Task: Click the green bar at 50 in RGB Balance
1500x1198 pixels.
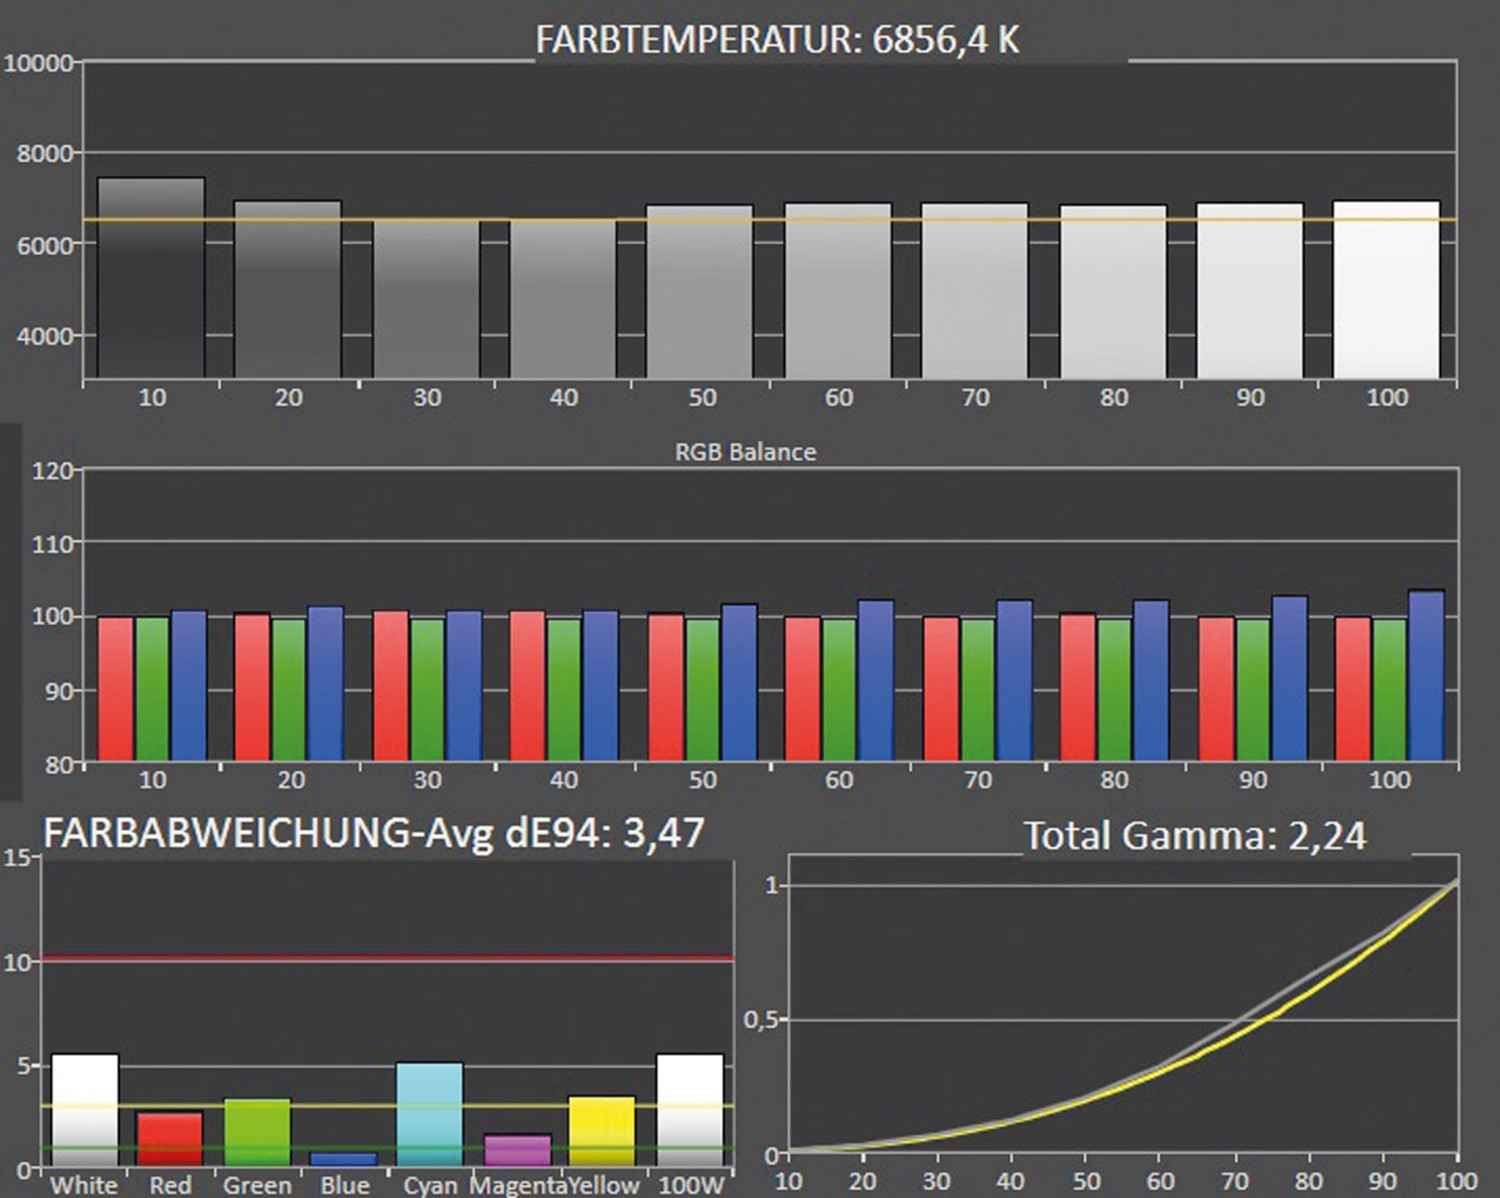Action: [x=702, y=690]
